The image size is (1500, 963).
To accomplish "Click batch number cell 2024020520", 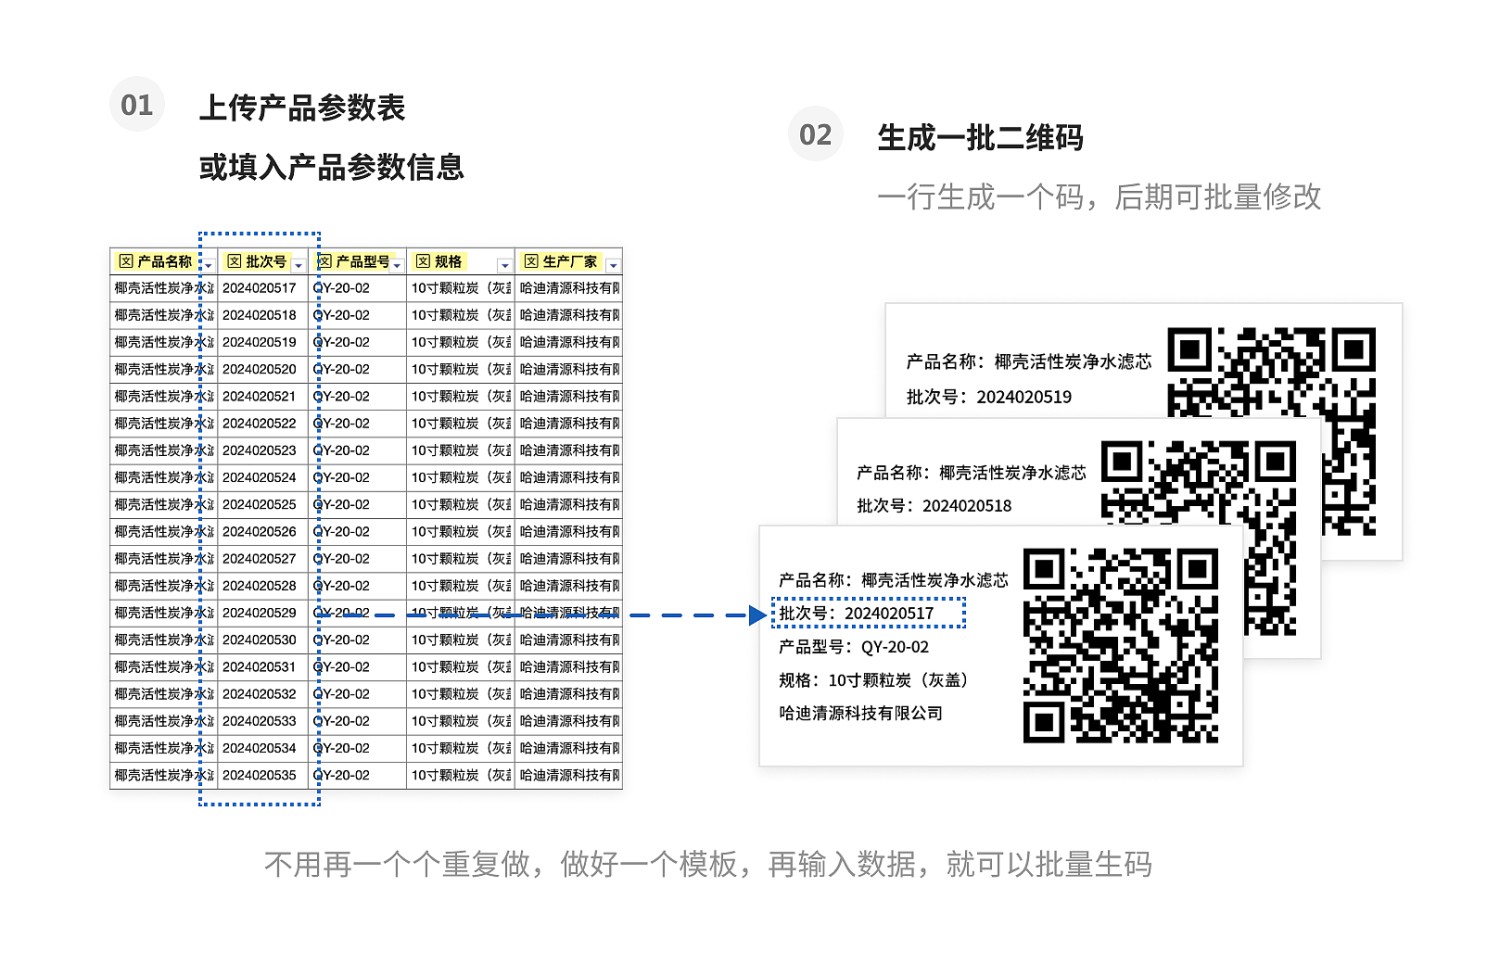I will click(263, 369).
